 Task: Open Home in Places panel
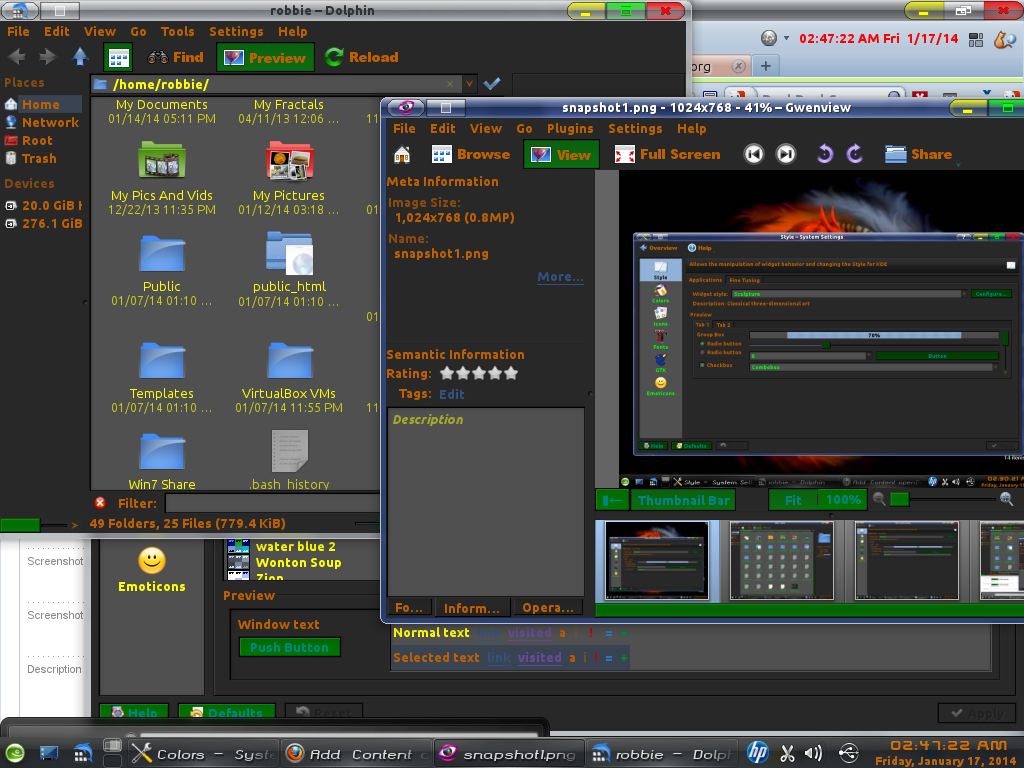(42, 104)
